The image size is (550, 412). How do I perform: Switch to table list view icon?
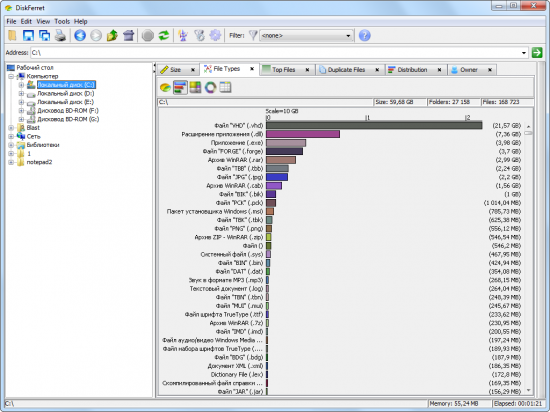point(226,87)
